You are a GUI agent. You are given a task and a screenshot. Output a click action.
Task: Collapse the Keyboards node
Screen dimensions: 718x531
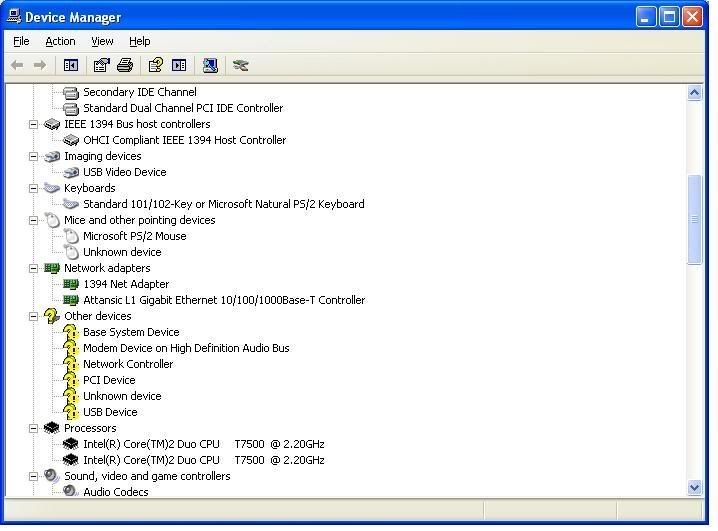(33, 188)
